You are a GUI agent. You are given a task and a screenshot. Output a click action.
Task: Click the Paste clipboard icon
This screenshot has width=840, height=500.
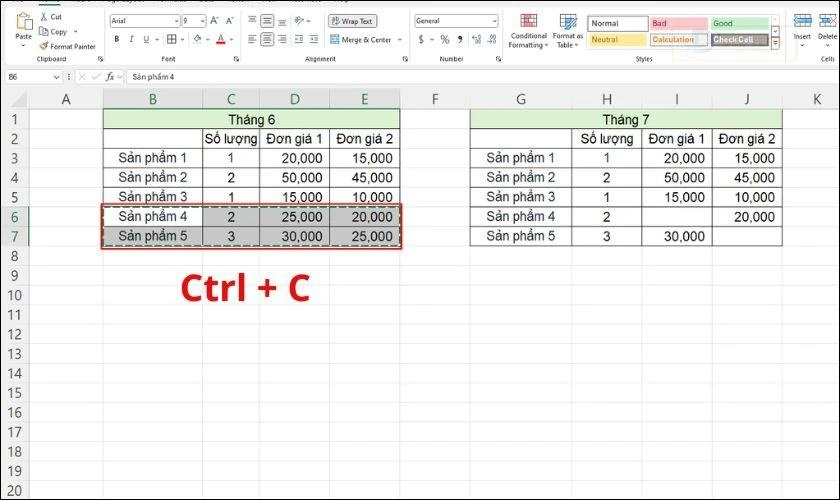23,22
